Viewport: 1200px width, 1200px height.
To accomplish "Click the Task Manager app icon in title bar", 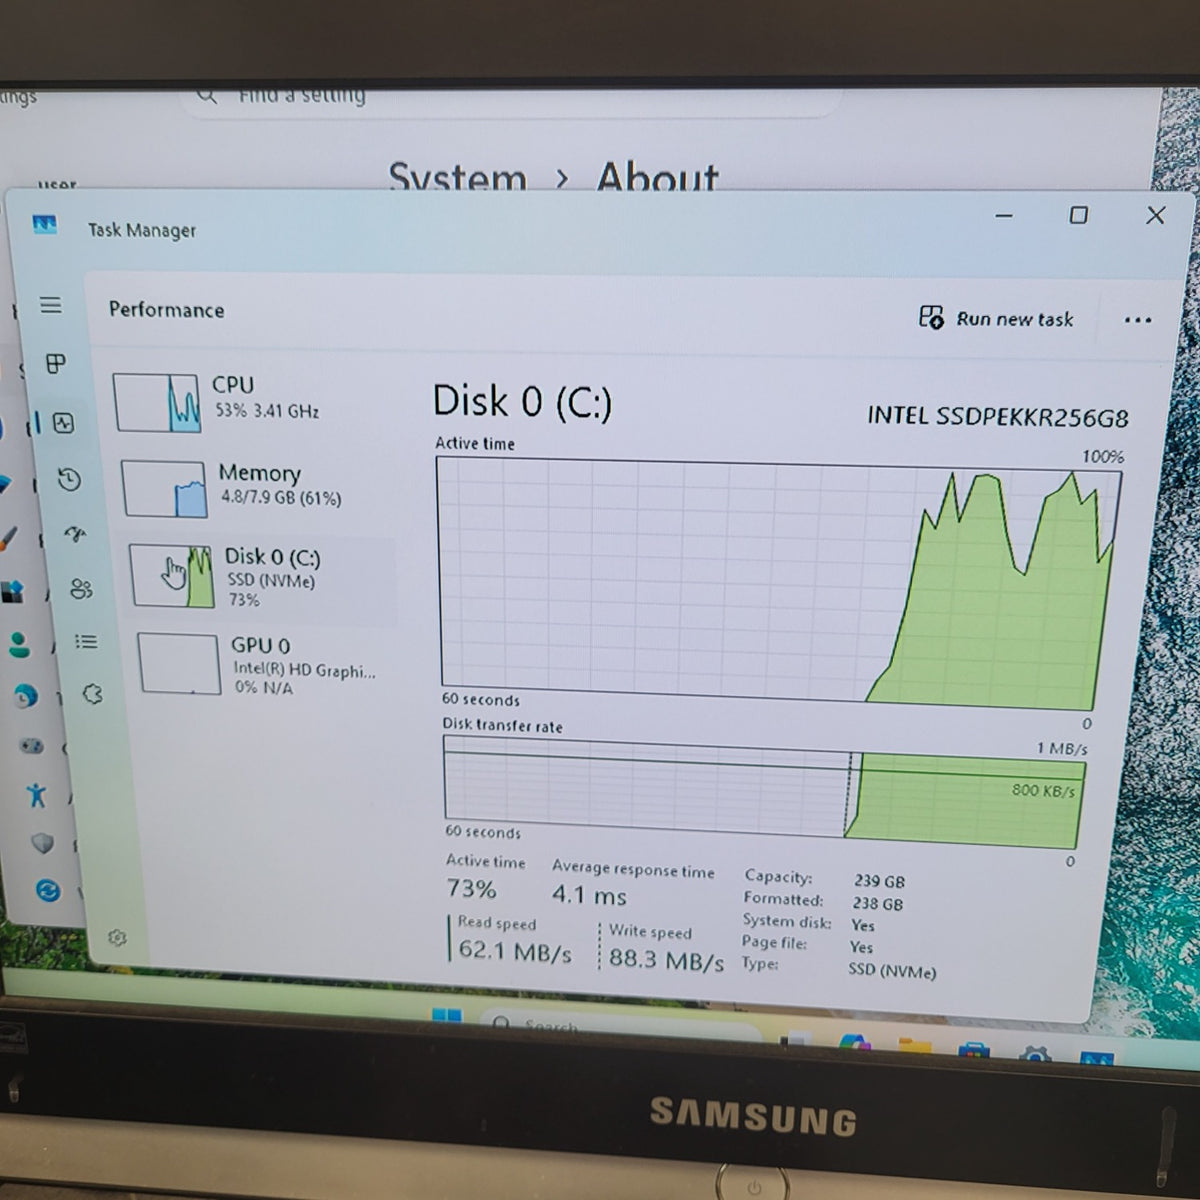I will point(44,224).
